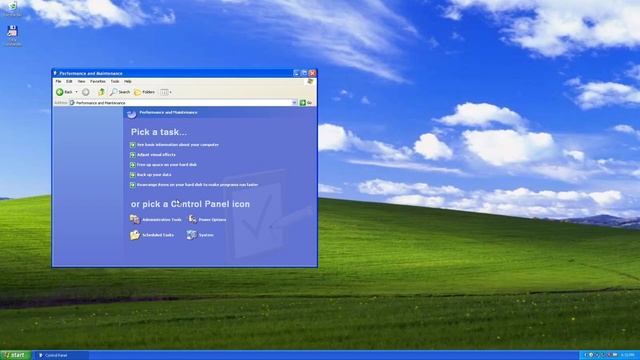This screenshot has height=360, width=640.
Task: Select the Control Panel taskbar button
Action: pyautogui.click(x=61, y=356)
